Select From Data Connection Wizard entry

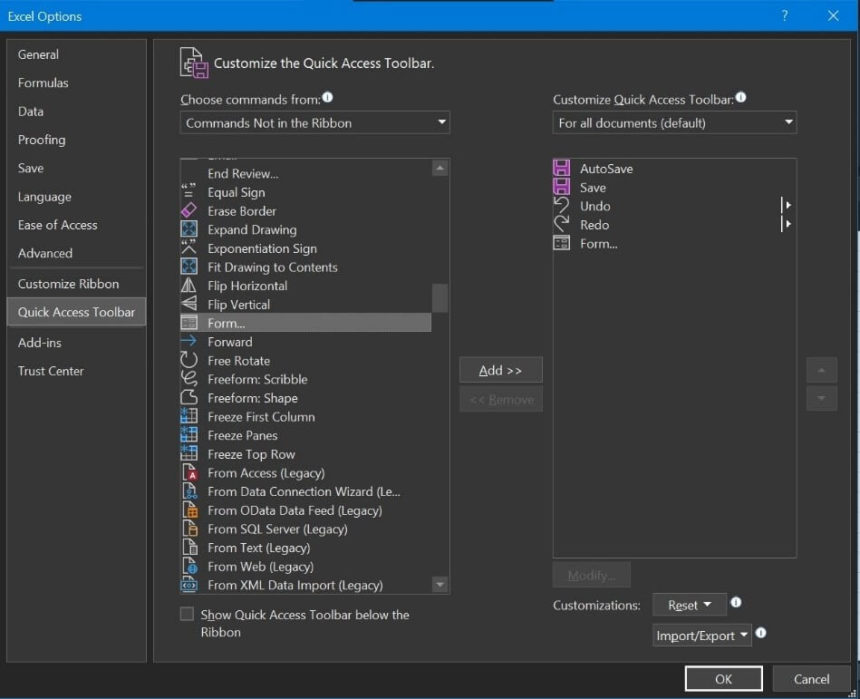[305, 491]
